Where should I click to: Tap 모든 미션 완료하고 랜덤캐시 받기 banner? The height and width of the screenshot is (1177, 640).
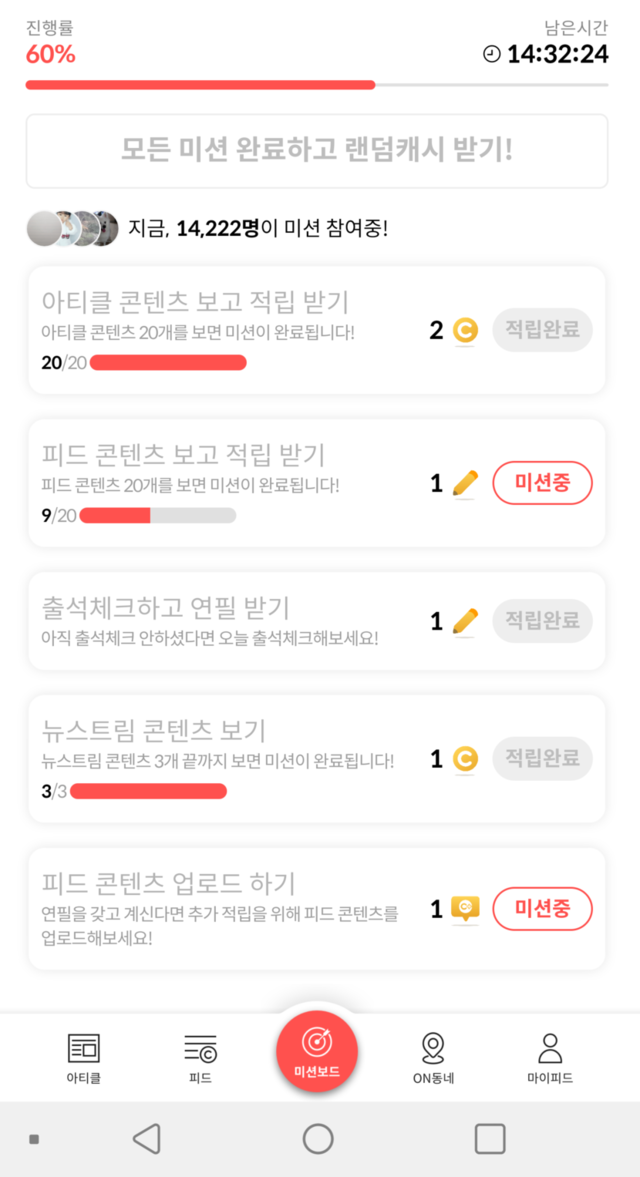tap(317, 151)
